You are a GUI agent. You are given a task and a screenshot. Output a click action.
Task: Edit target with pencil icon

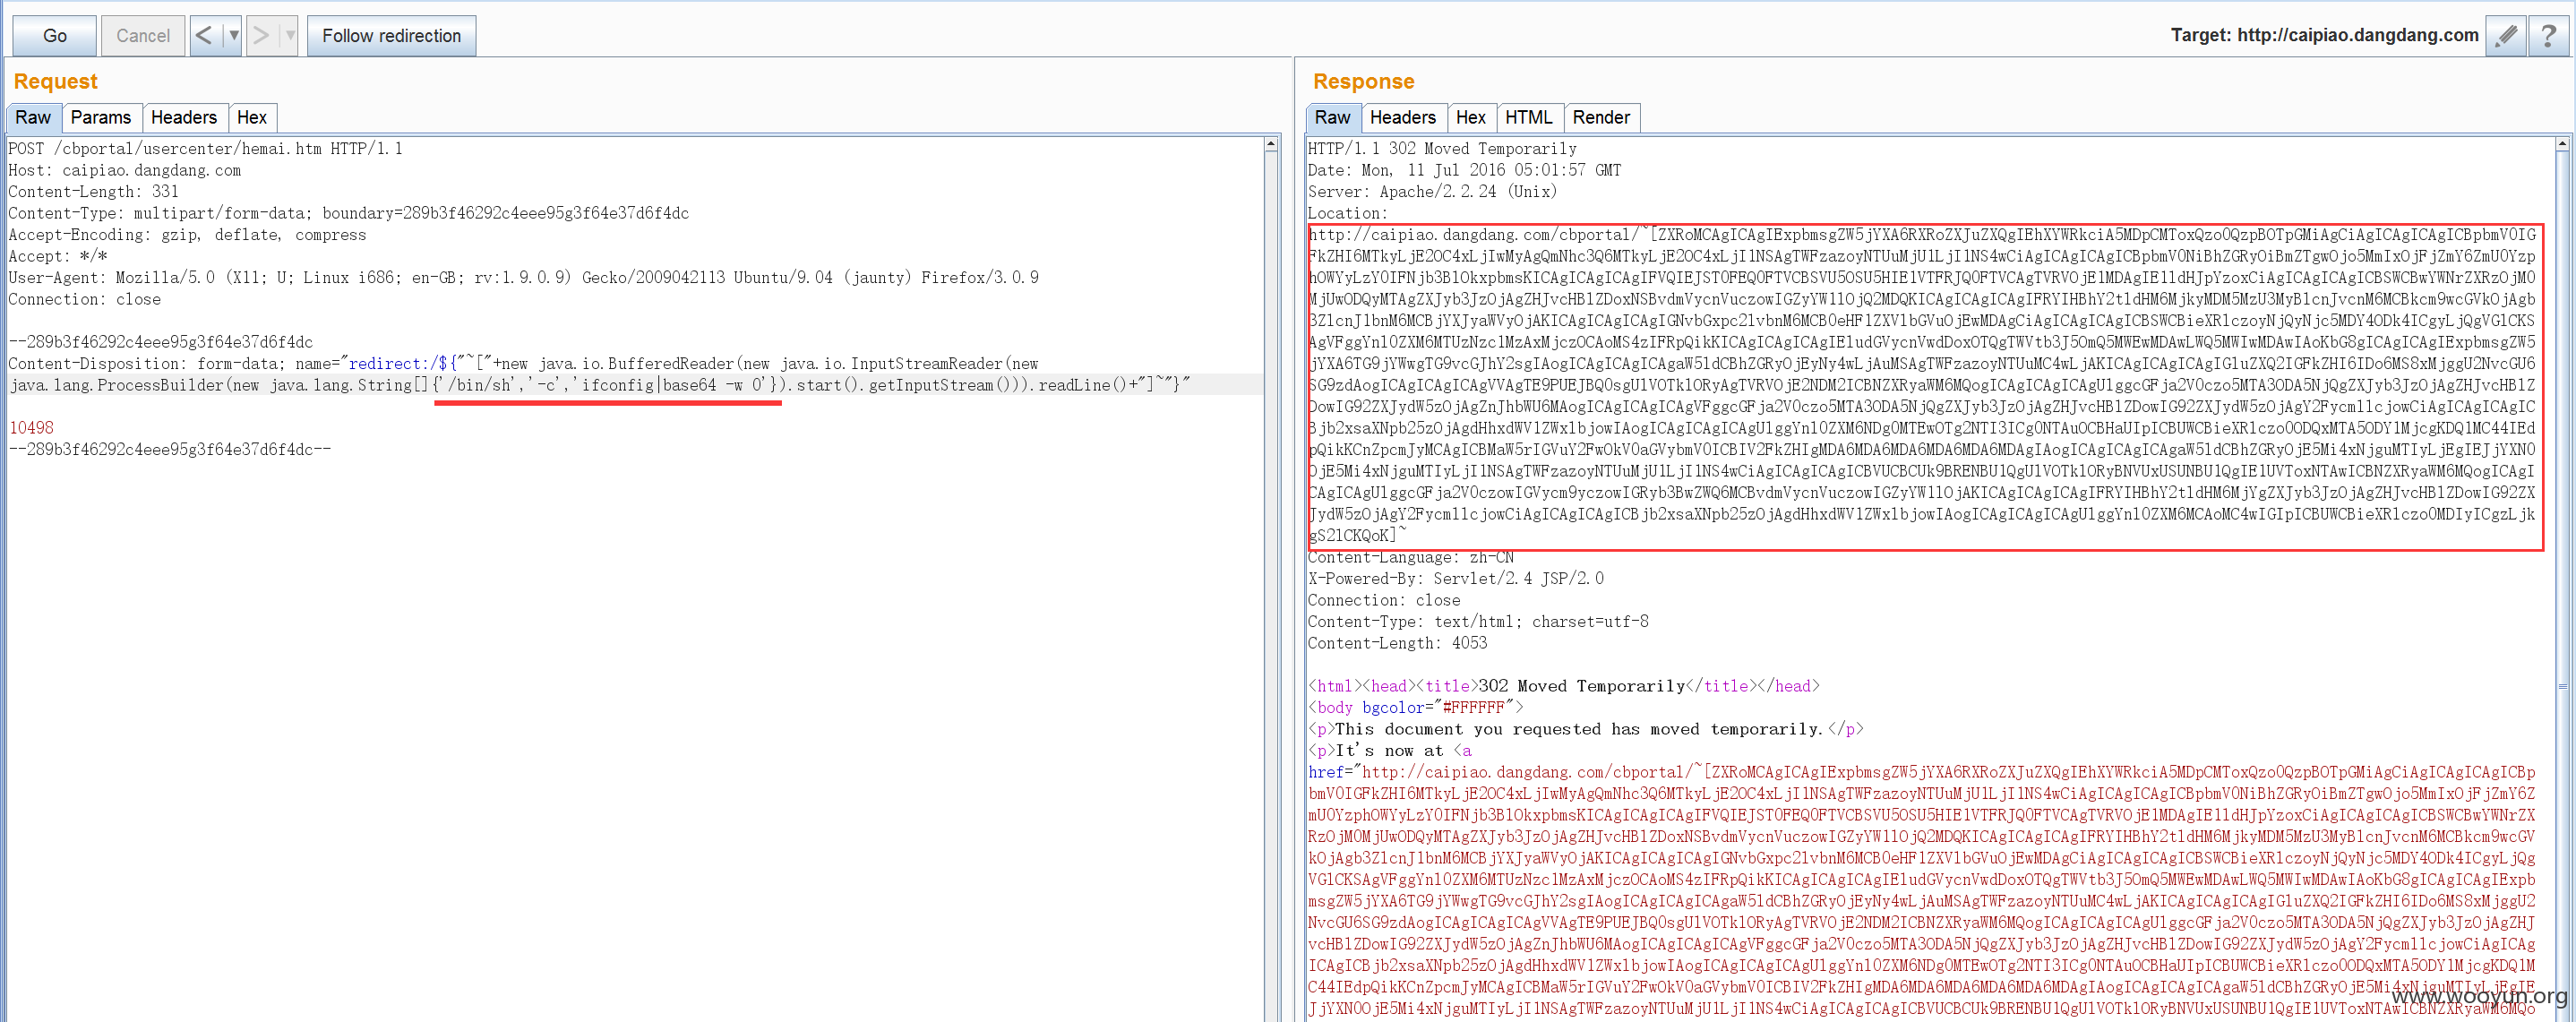click(2505, 36)
